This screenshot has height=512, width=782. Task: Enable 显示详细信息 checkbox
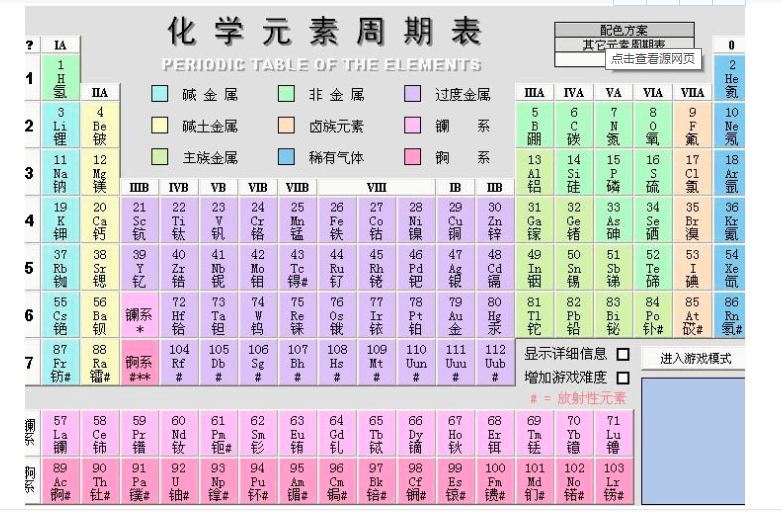click(622, 354)
